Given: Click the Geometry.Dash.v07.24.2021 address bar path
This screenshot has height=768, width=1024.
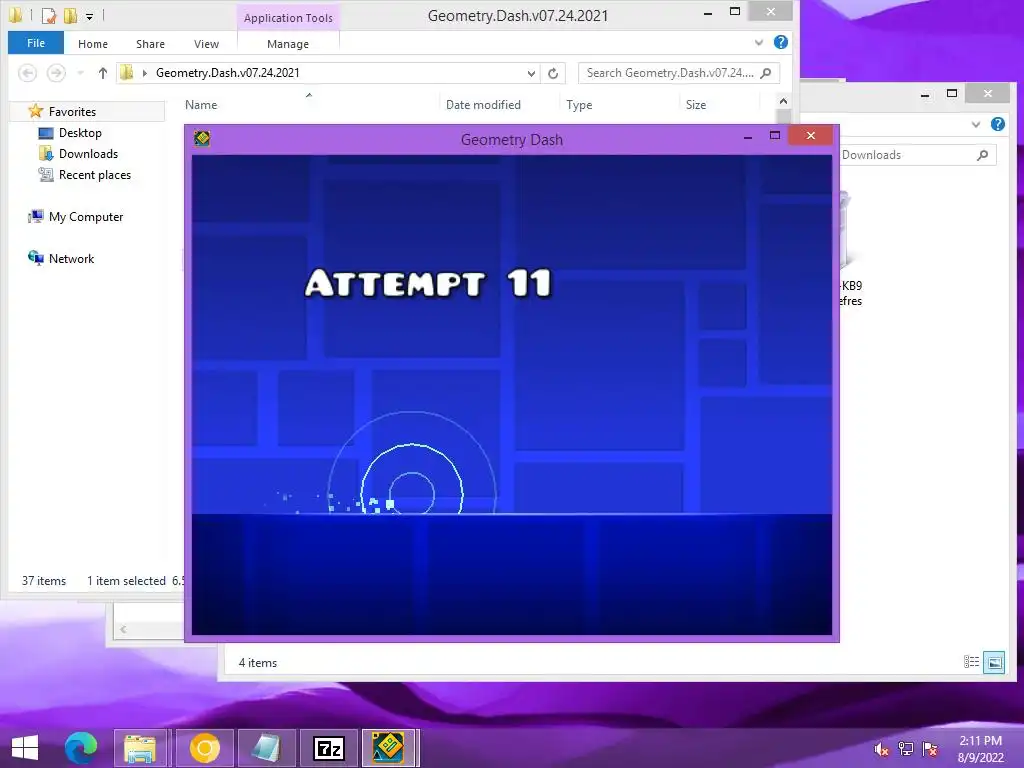Looking at the screenshot, I should [227, 73].
